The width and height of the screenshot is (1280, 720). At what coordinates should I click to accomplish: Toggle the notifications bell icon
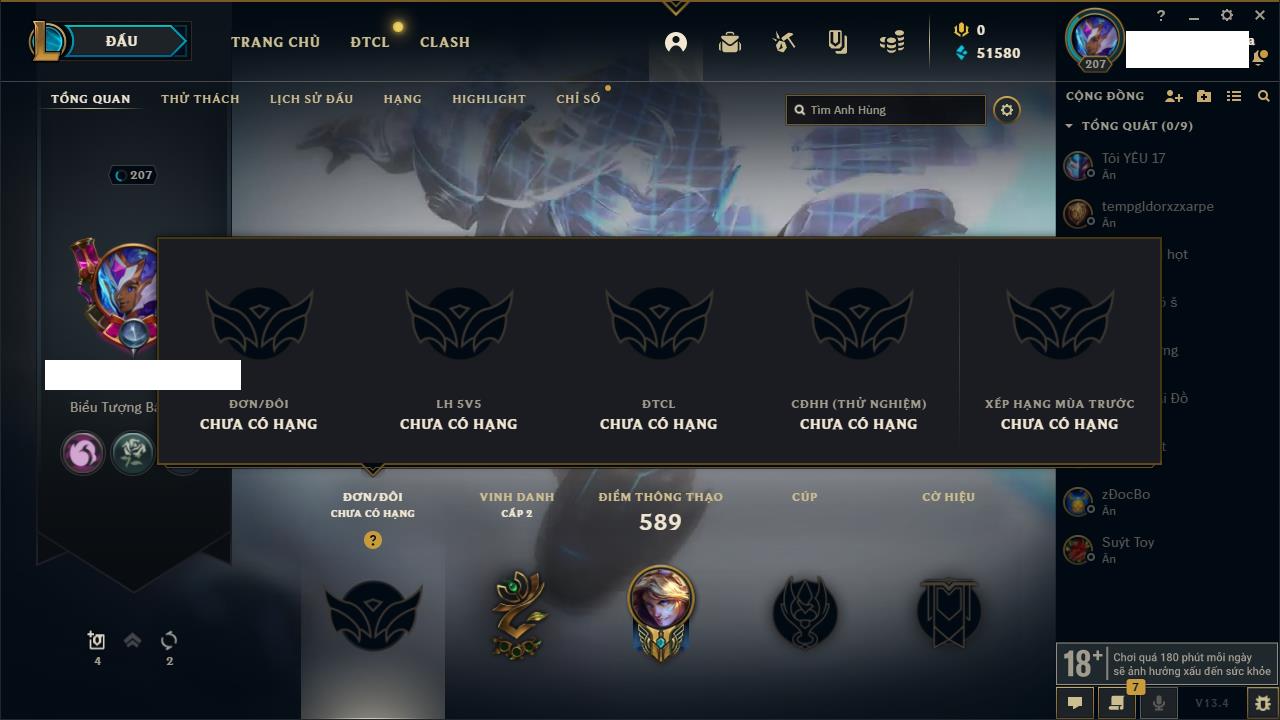click(1257, 58)
